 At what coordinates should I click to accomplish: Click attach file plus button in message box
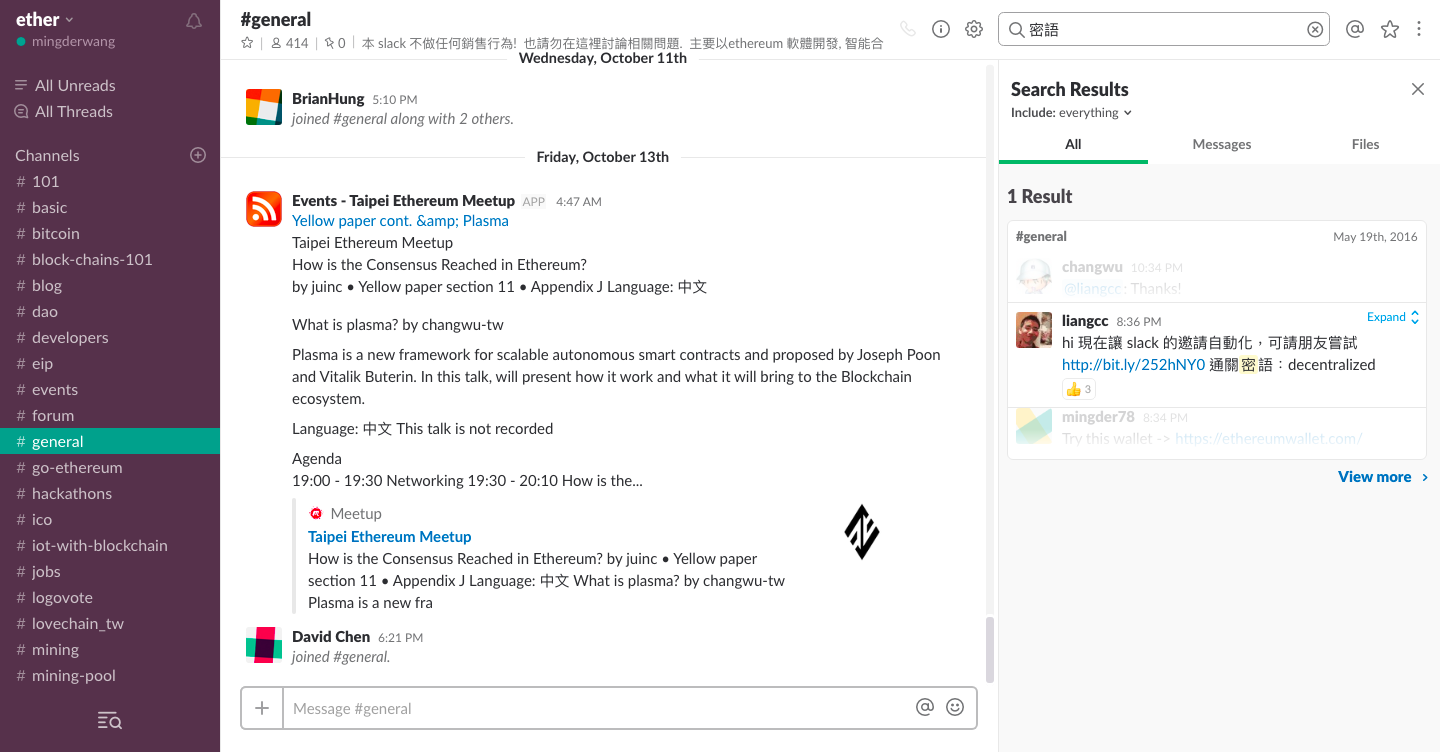(x=262, y=708)
